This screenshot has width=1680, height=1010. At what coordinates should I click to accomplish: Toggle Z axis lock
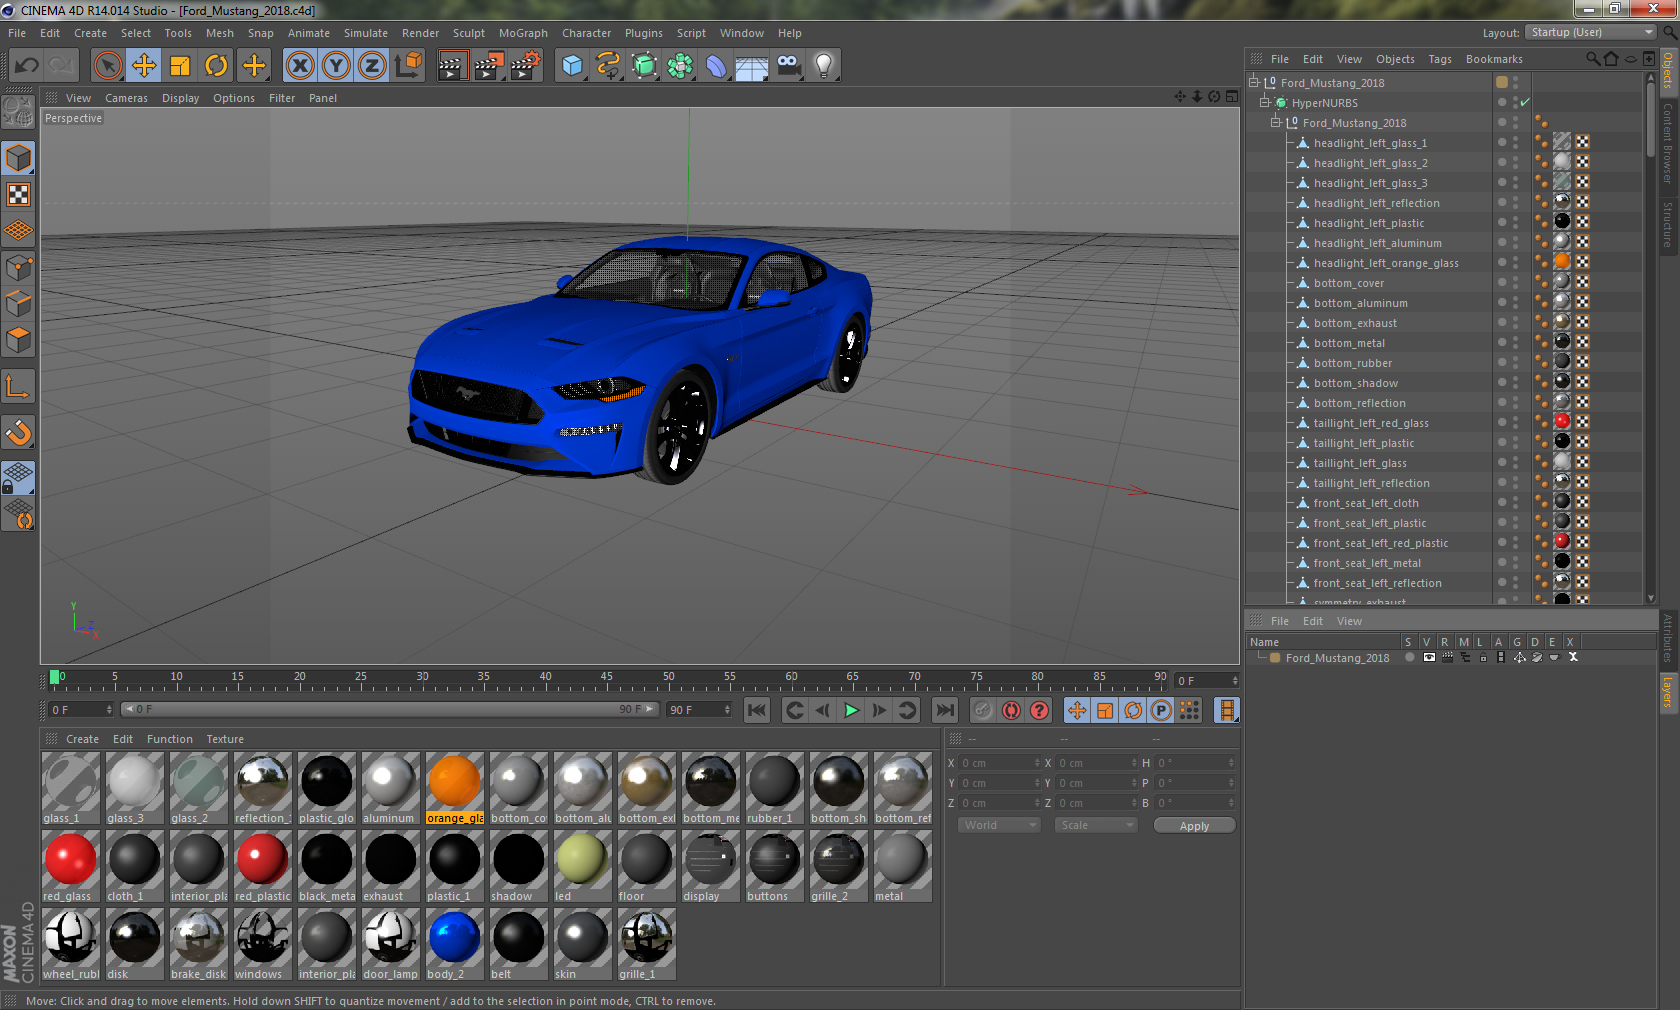point(372,66)
